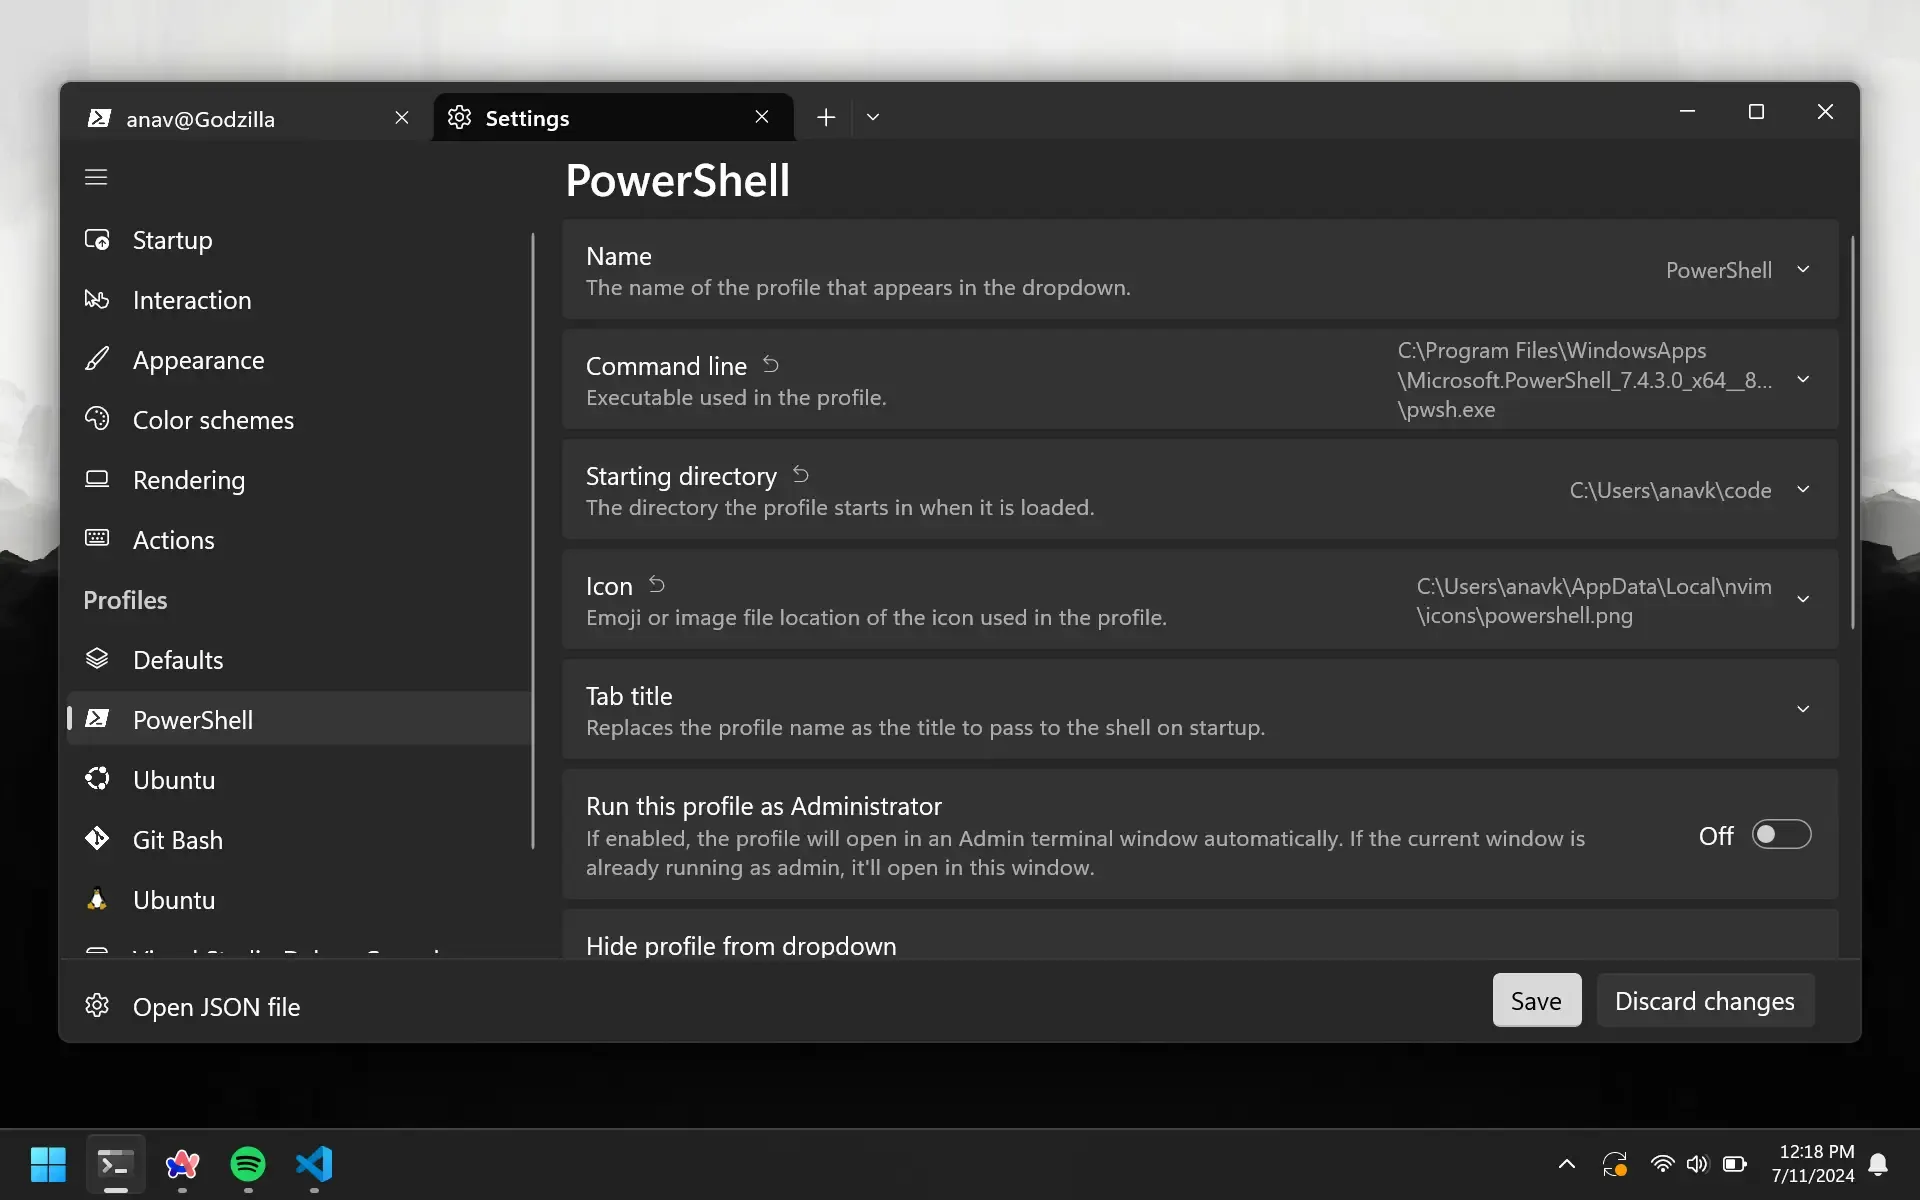This screenshot has width=1920, height=1200.
Task: Toggle Run this profile as Administrator
Action: point(1782,835)
